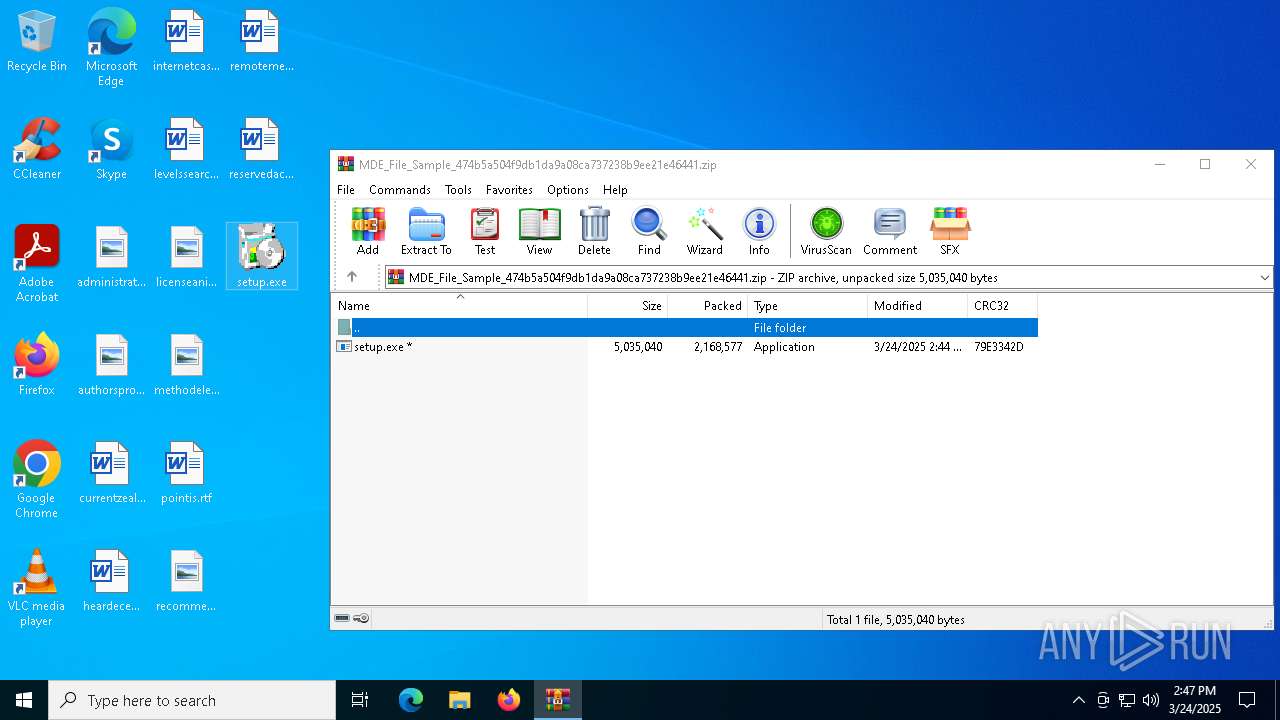Click the Extract To toolbar icon
This screenshot has width=1280, height=720.
[426, 231]
